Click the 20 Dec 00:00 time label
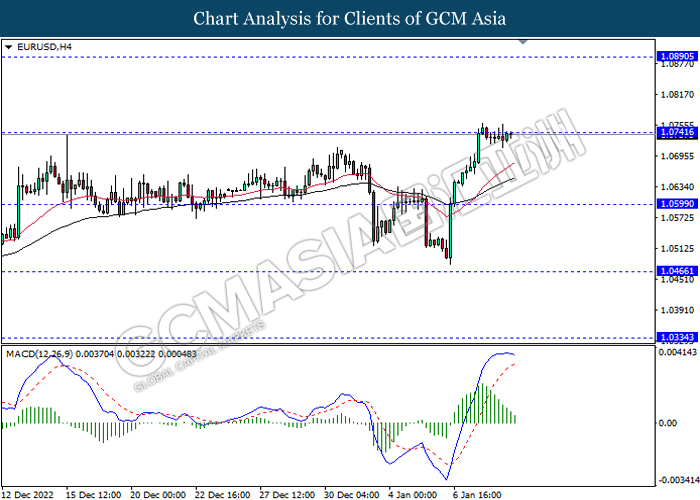This screenshot has width=700, height=500. 158,495
